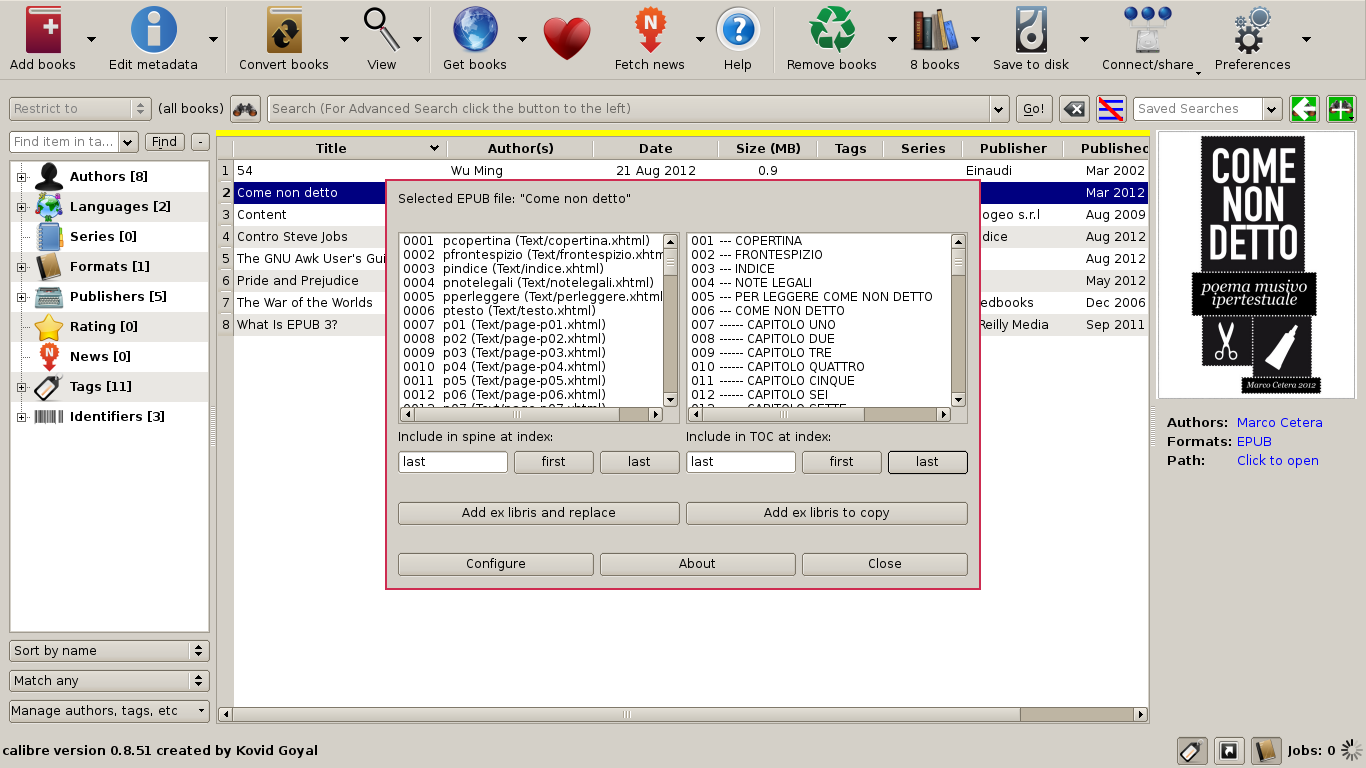Image resolution: width=1366 pixels, height=768 pixels.
Task: Click the Go! search button
Action: click(x=1033, y=109)
